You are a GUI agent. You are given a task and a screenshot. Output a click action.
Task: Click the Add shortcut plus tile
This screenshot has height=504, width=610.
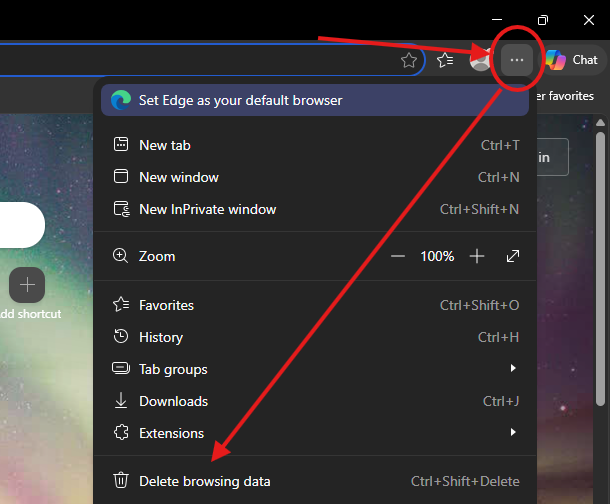[27, 285]
